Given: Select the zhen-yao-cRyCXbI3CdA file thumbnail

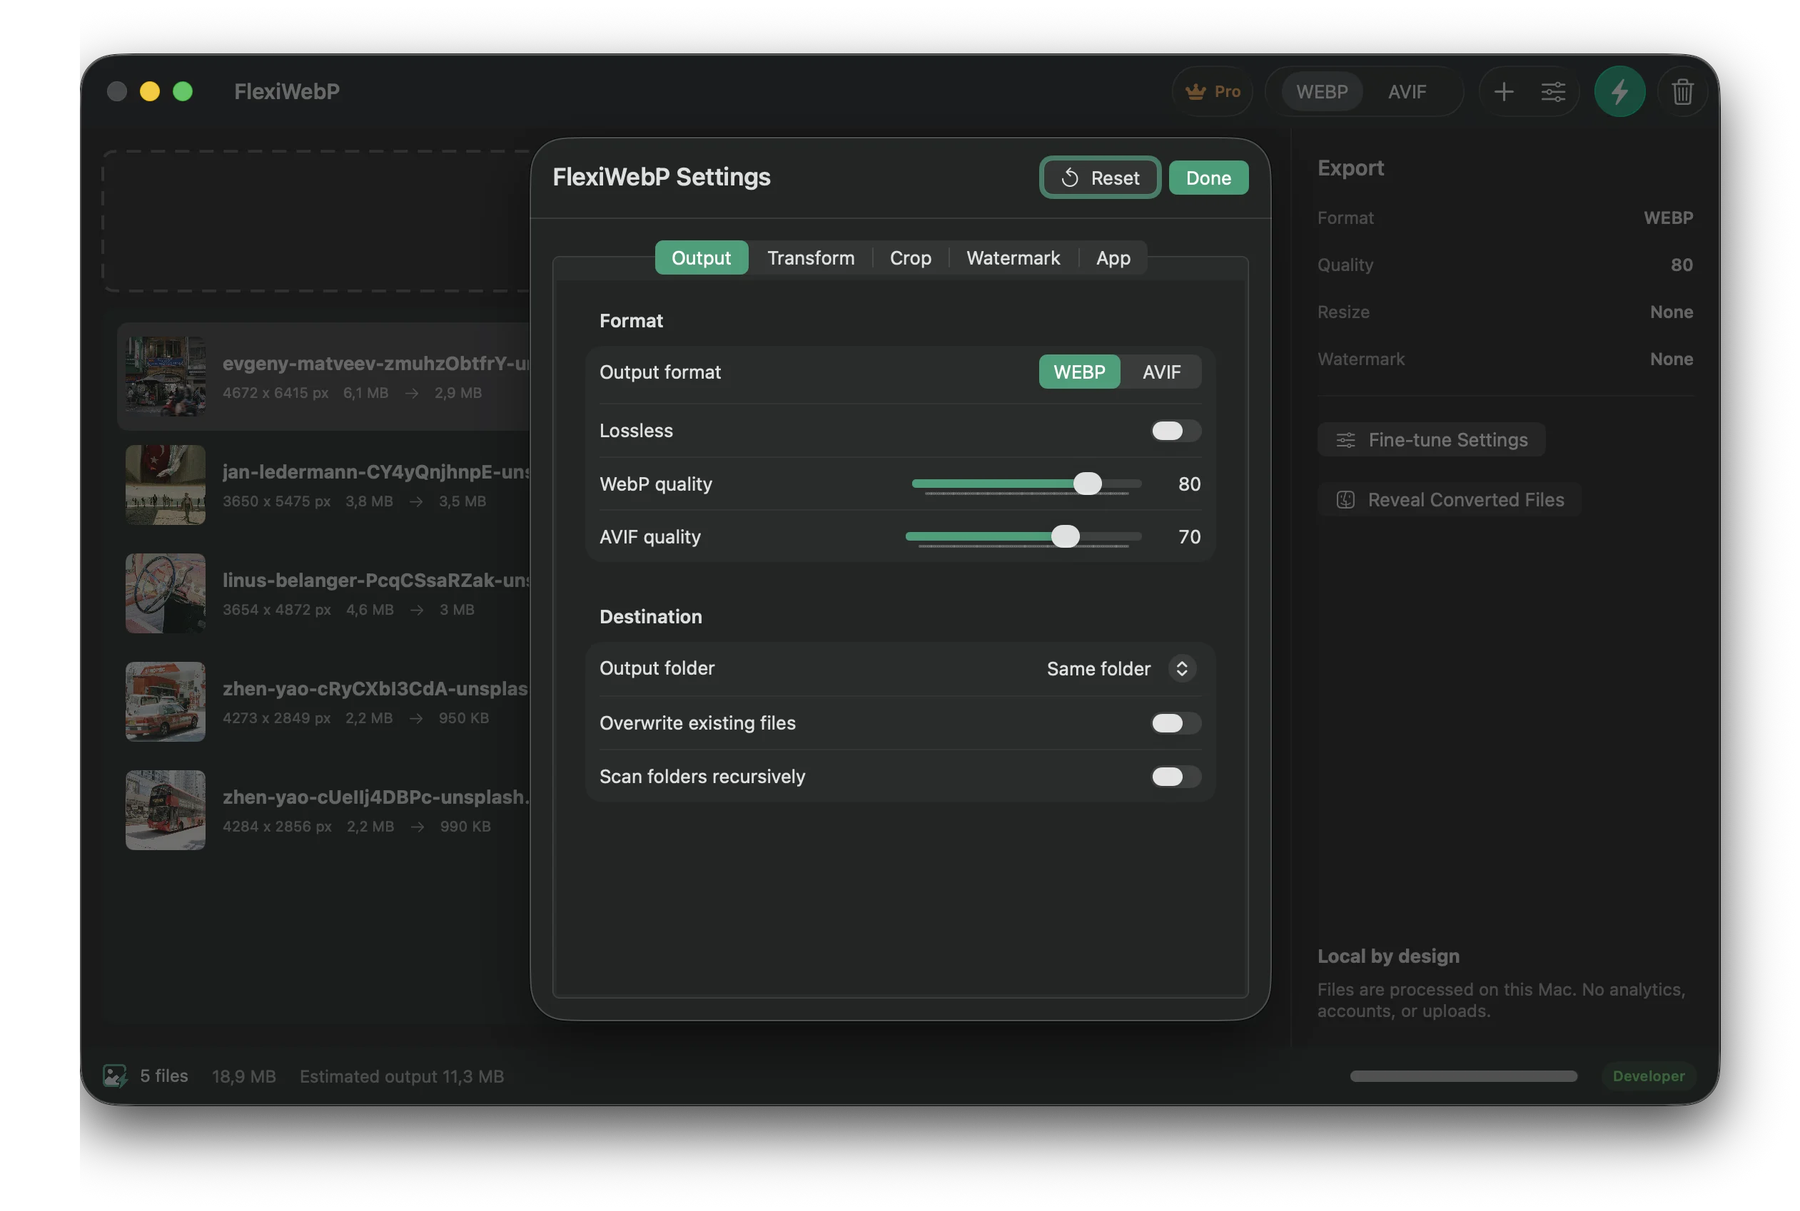Looking at the screenshot, I should point(165,702).
